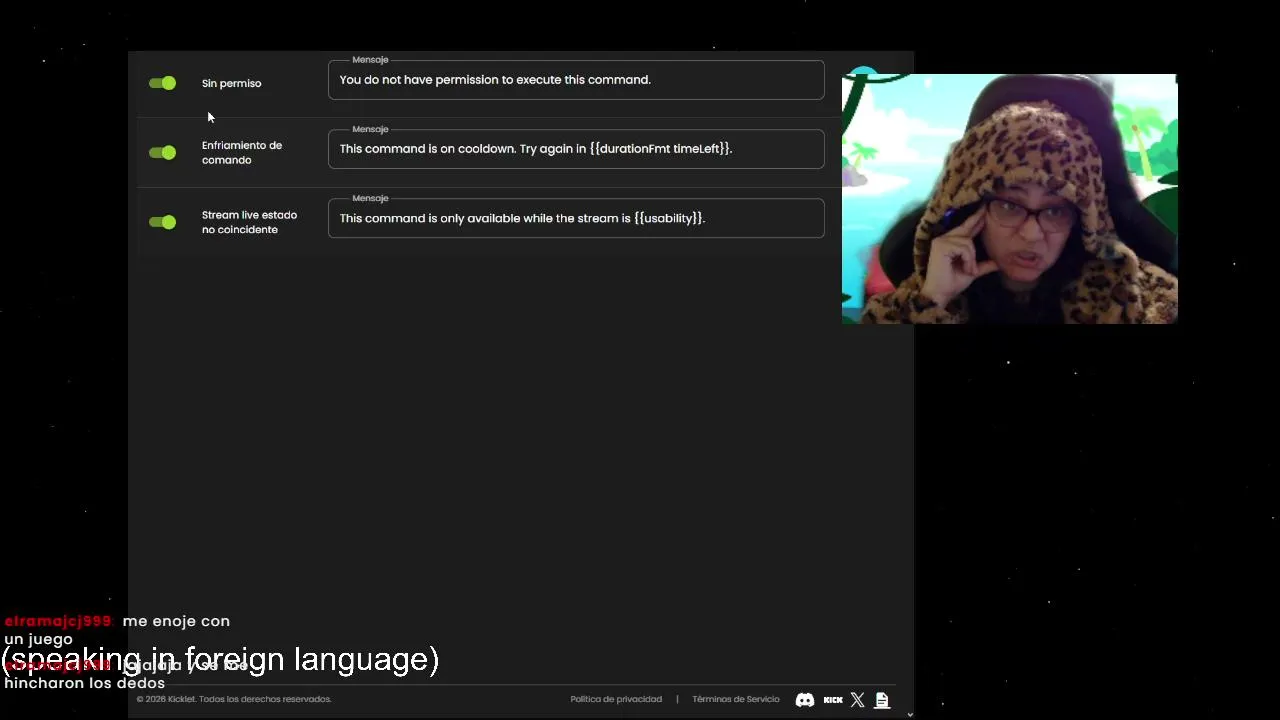
Task: Click the scrollbar down arrow
Action: coord(909,714)
